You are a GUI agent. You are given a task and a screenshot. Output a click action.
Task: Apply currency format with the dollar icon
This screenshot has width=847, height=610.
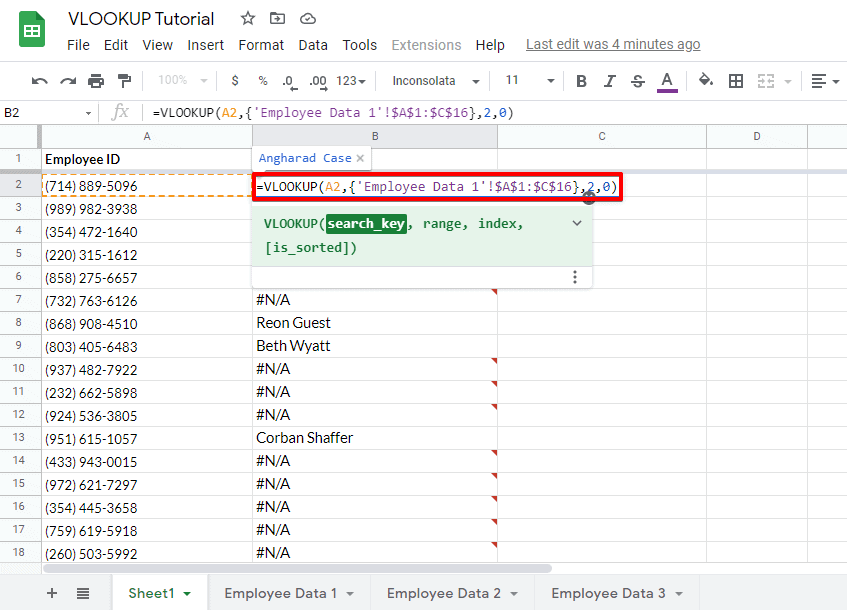233,80
